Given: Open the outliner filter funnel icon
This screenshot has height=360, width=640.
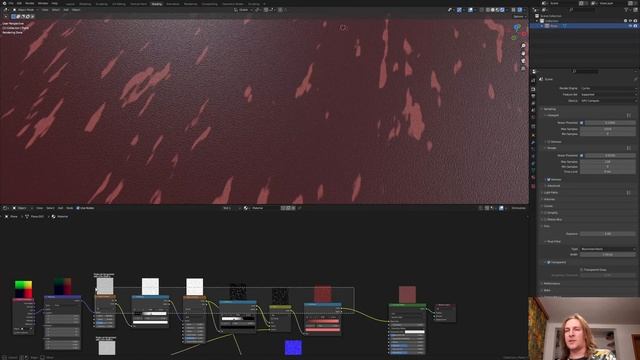Looking at the screenshot, I should [626, 10].
